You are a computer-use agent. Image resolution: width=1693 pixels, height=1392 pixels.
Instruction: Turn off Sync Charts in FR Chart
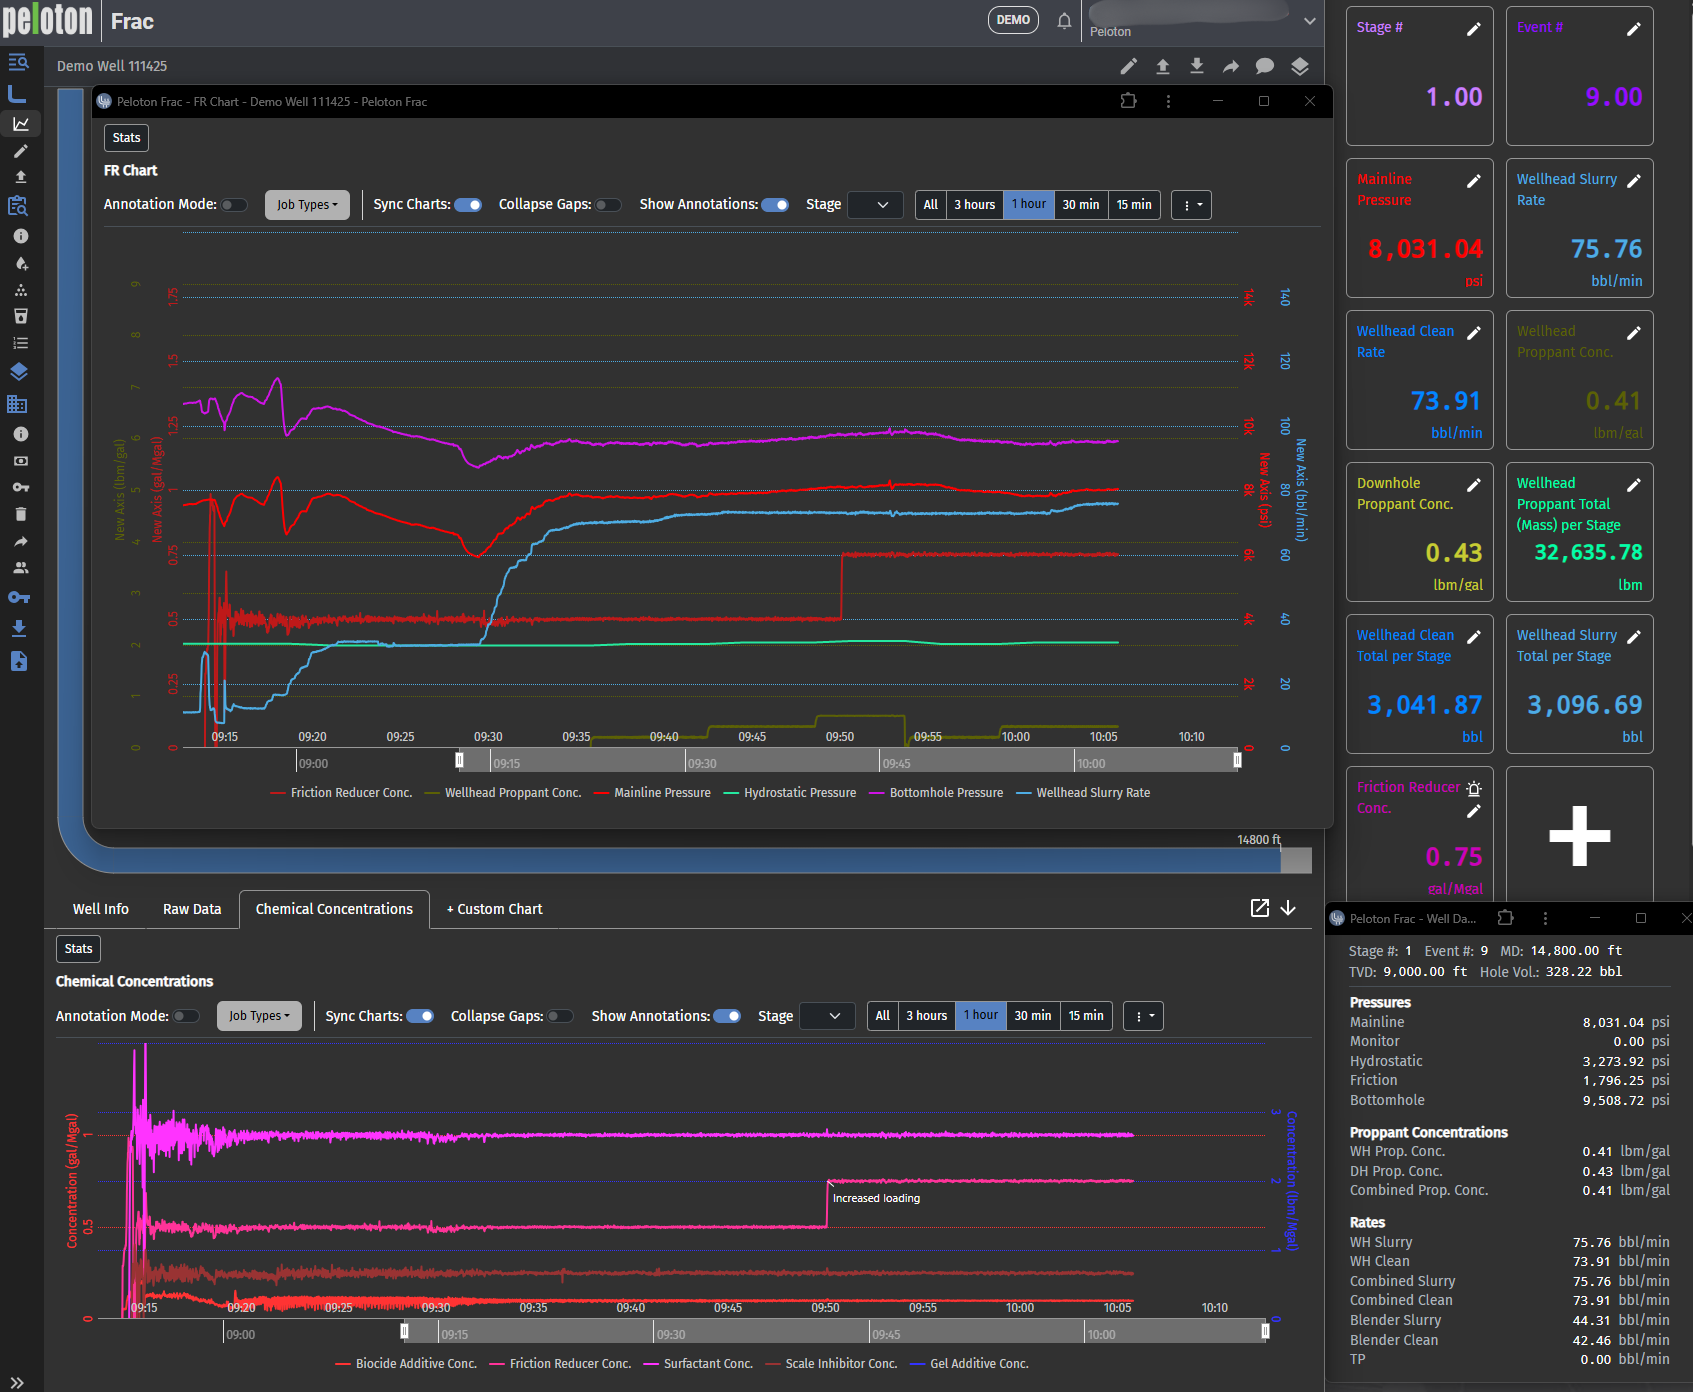[x=468, y=205]
